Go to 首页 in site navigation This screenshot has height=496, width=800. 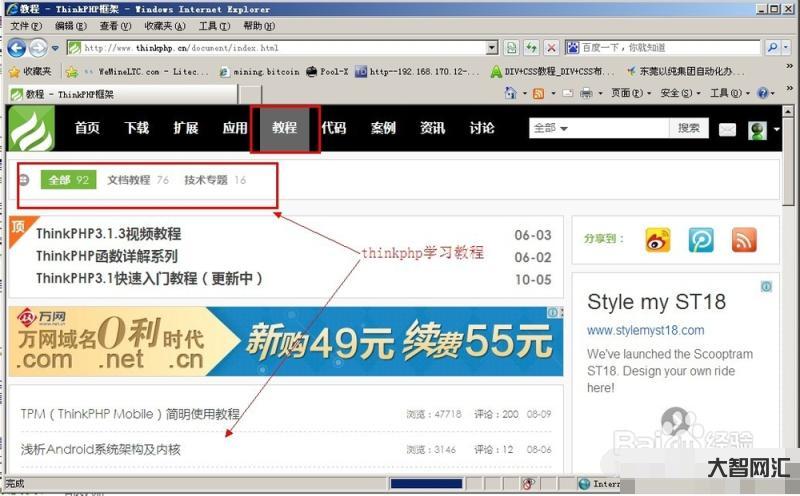coord(87,128)
